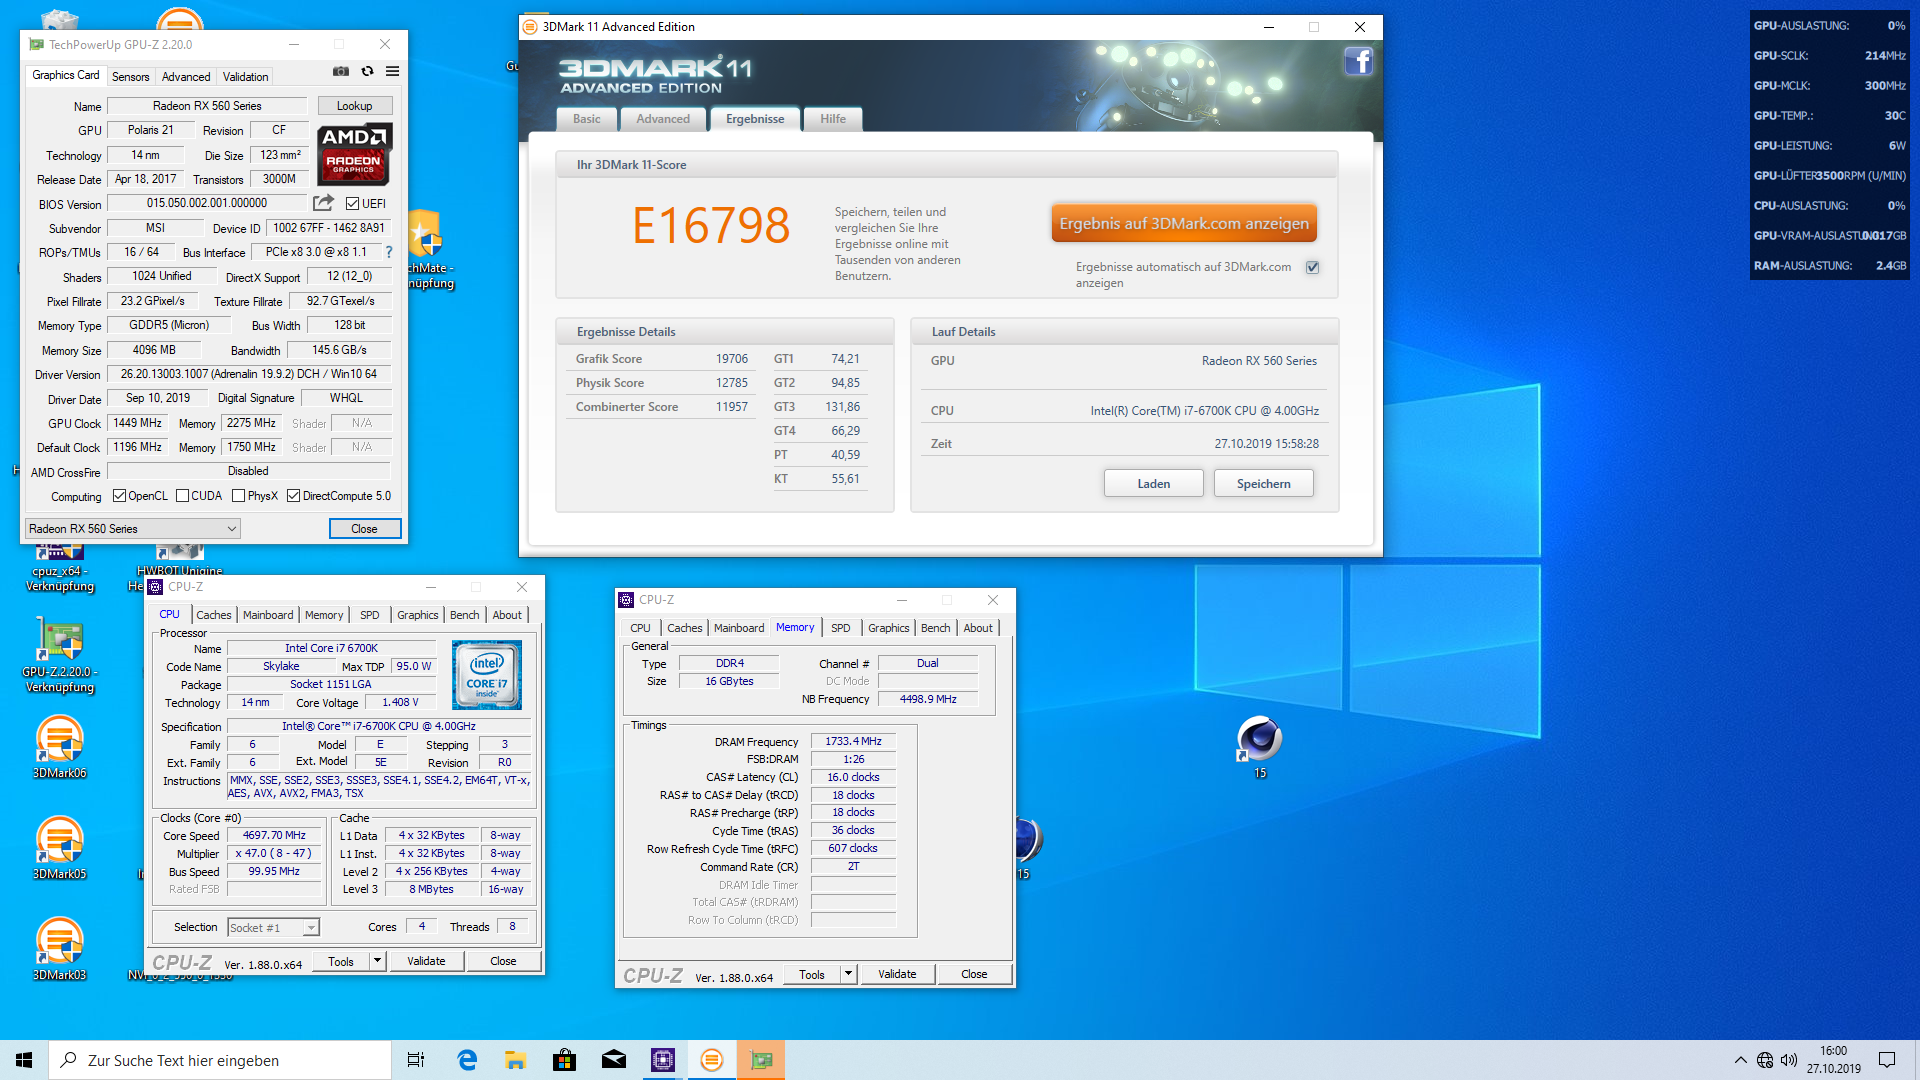Toggle auto-show results on 3DMark.com checkbox
The width and height of the screenshot is (1920, 1080).
tap(1313, 267)
